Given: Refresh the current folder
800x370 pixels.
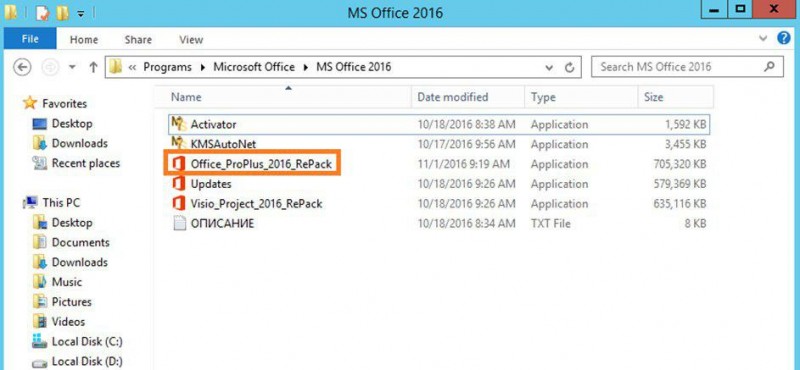Looking at the screenshot, I should (x=570, y=67).
